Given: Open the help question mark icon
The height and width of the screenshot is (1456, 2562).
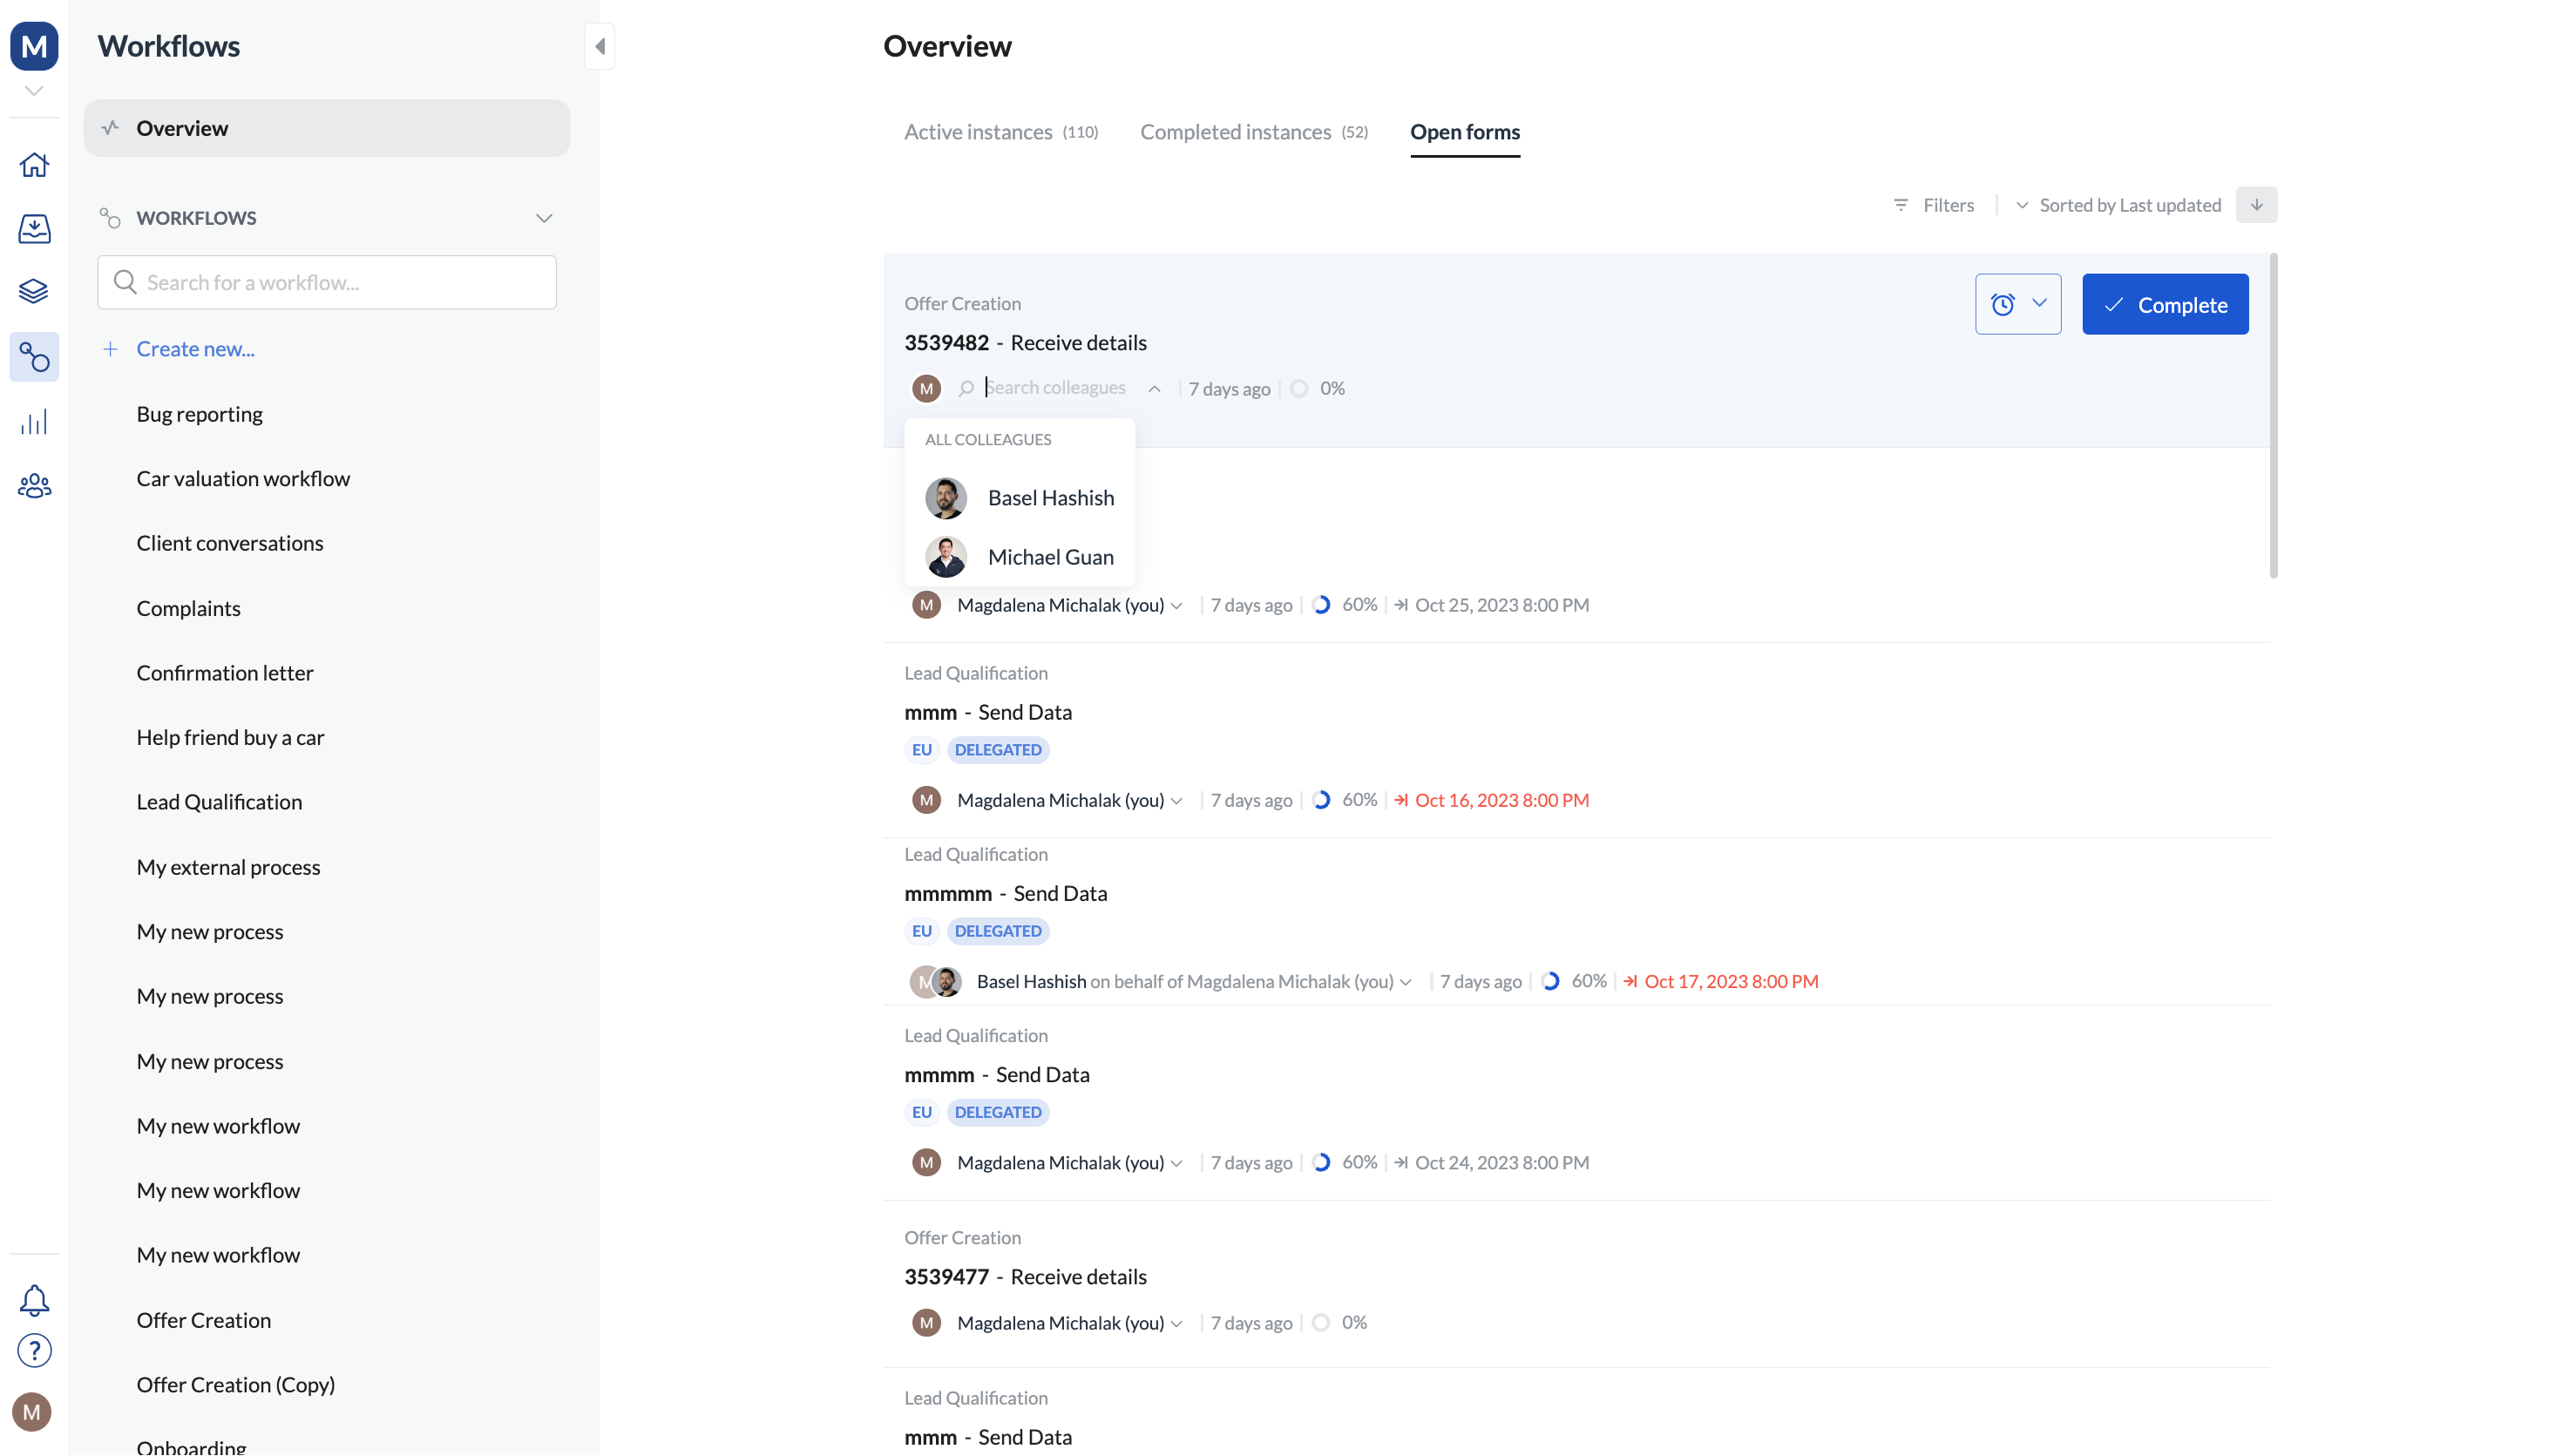Looking at the screenshot, I should (34, 1350).
